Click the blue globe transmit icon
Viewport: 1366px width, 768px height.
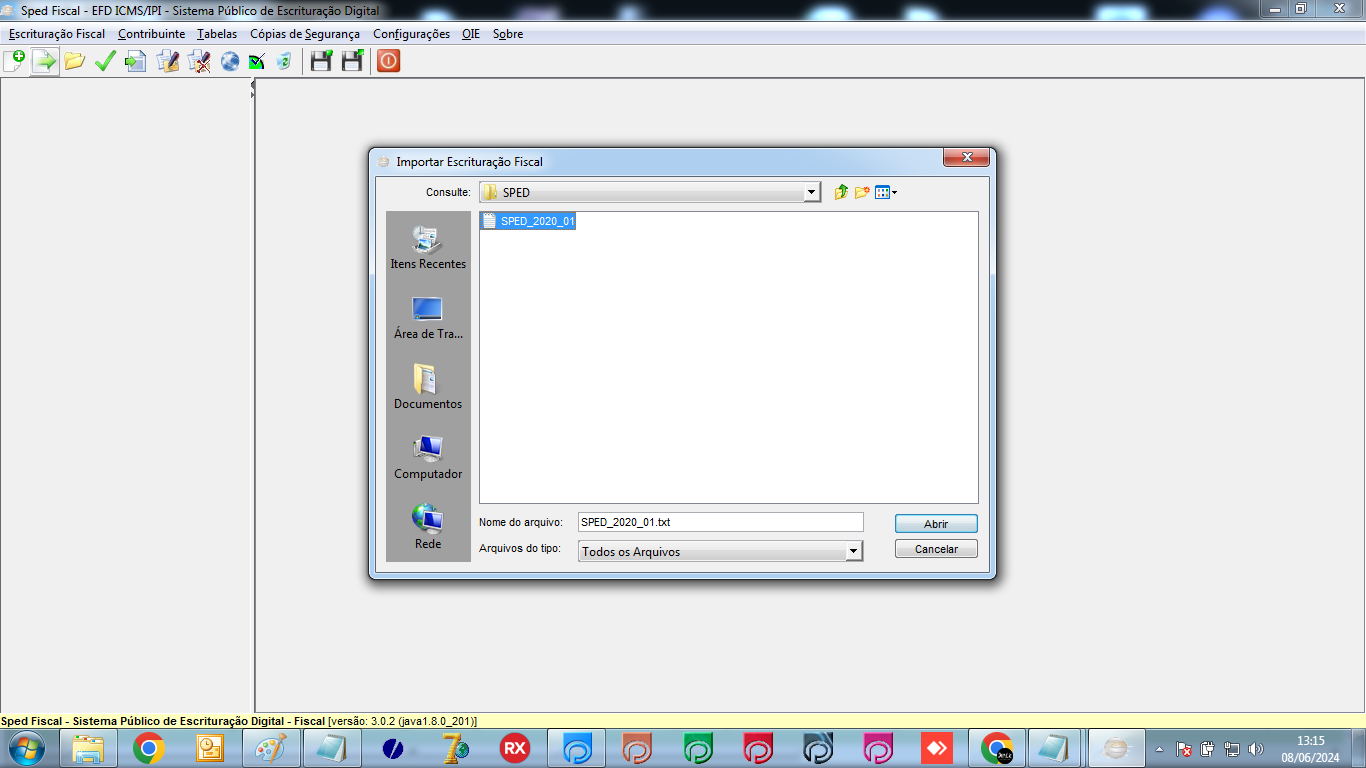tap(230, 61)
